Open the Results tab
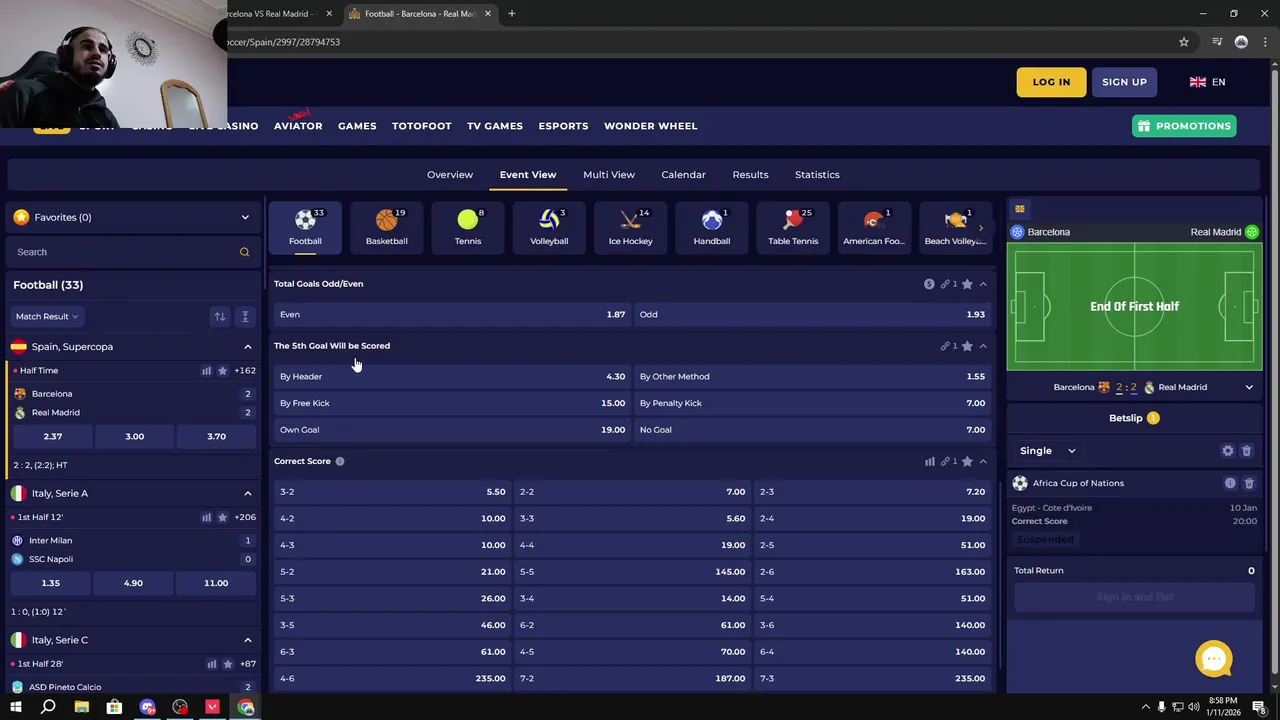 tap(750, 175)
